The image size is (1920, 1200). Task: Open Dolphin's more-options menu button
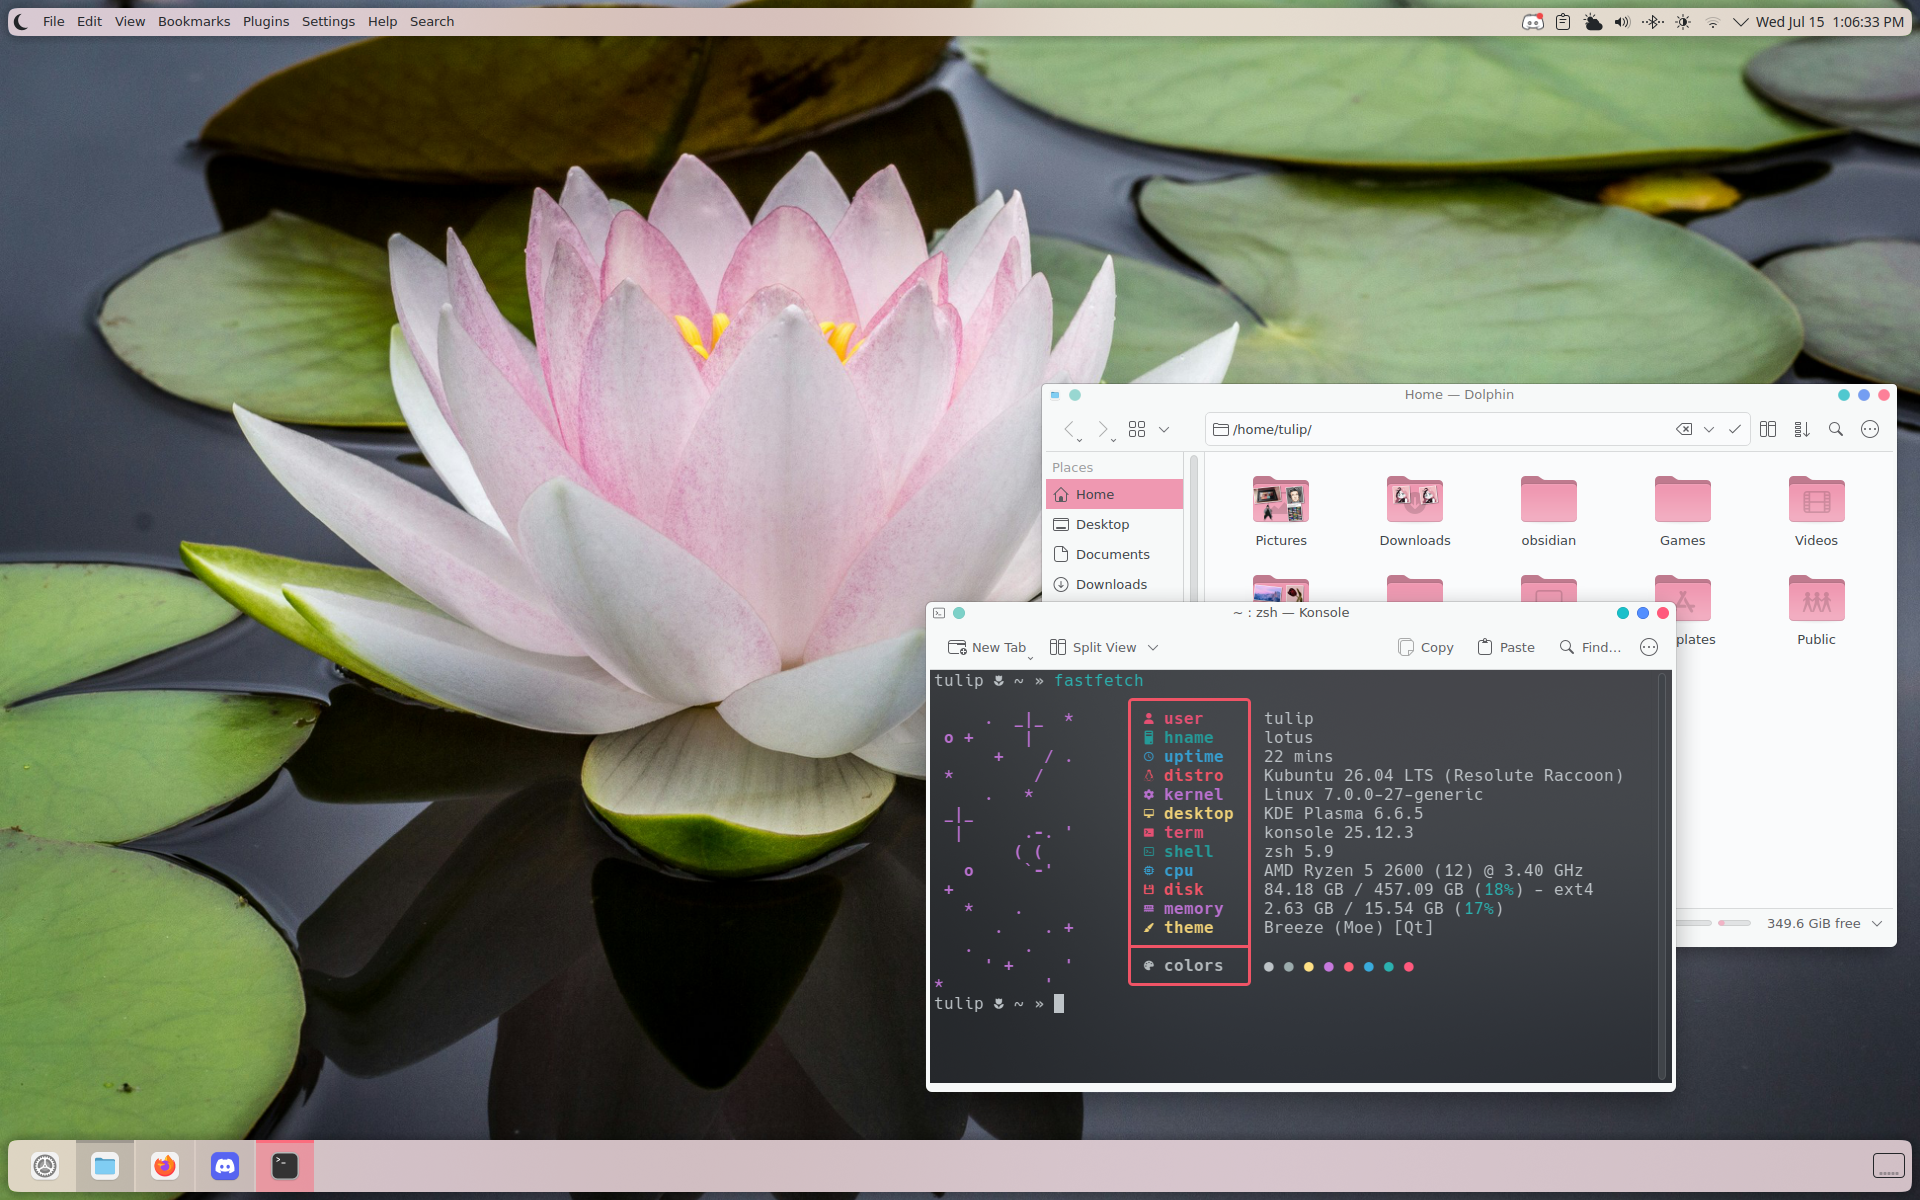tap(1870, 429)
